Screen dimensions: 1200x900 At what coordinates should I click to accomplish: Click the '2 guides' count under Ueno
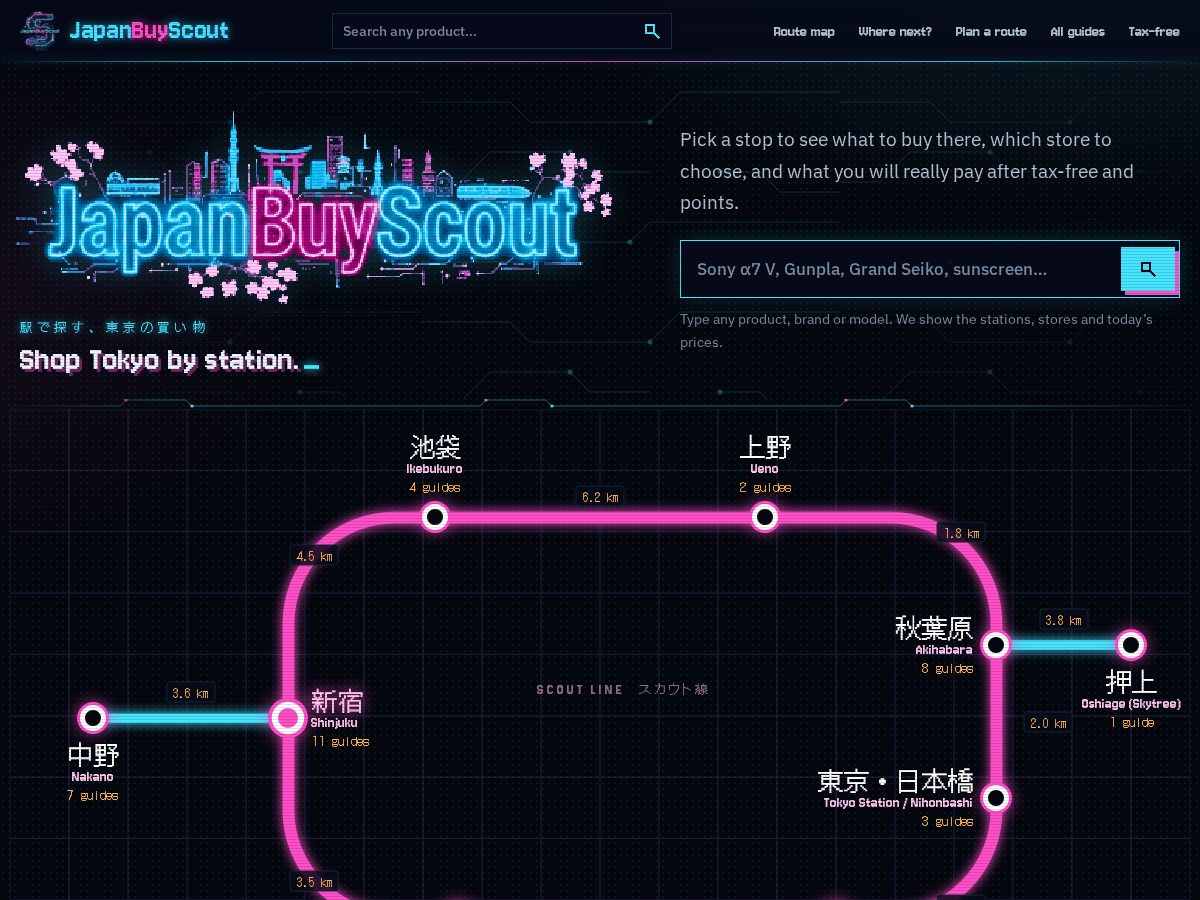pyautogui.click(x=765, y=487)
